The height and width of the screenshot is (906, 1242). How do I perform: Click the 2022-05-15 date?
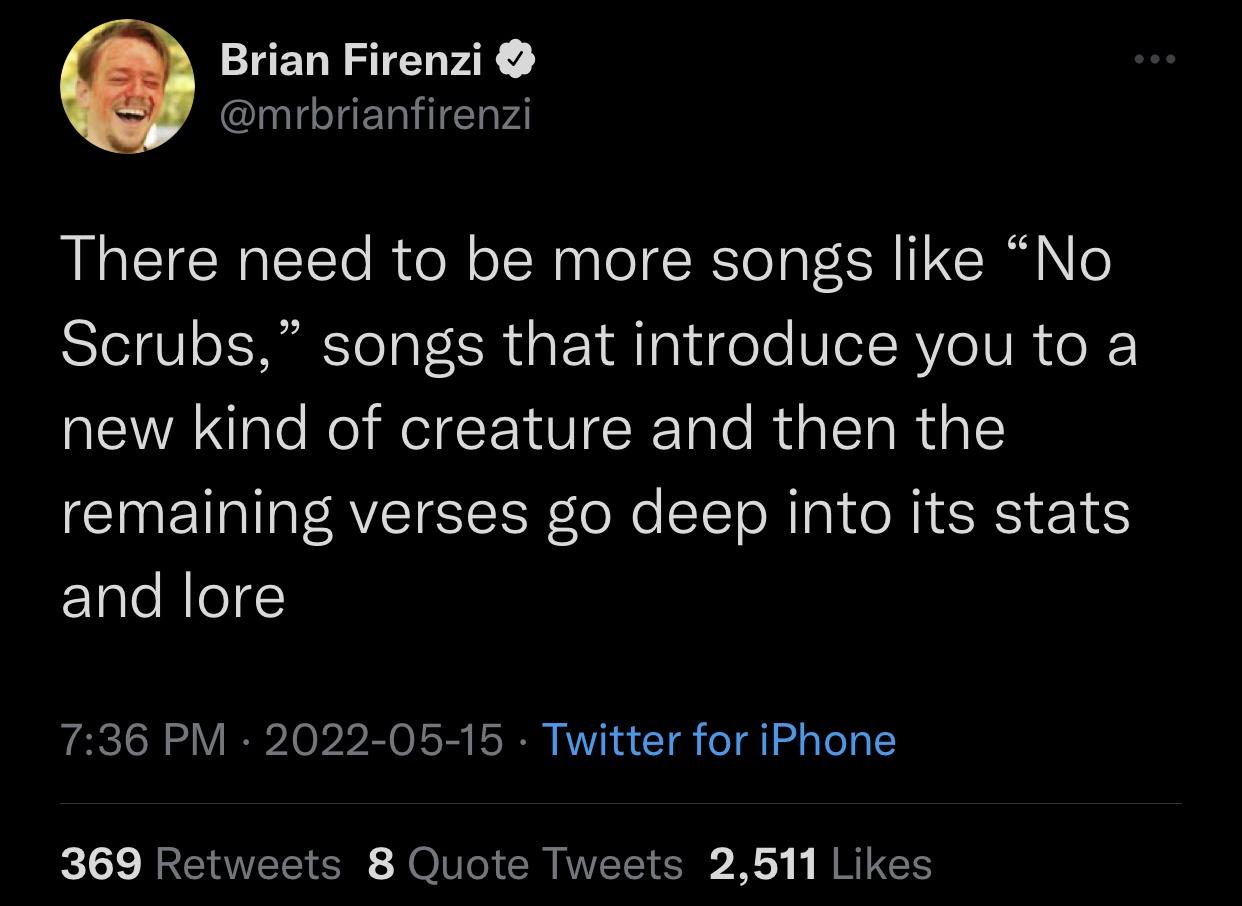tap(384, 741)
